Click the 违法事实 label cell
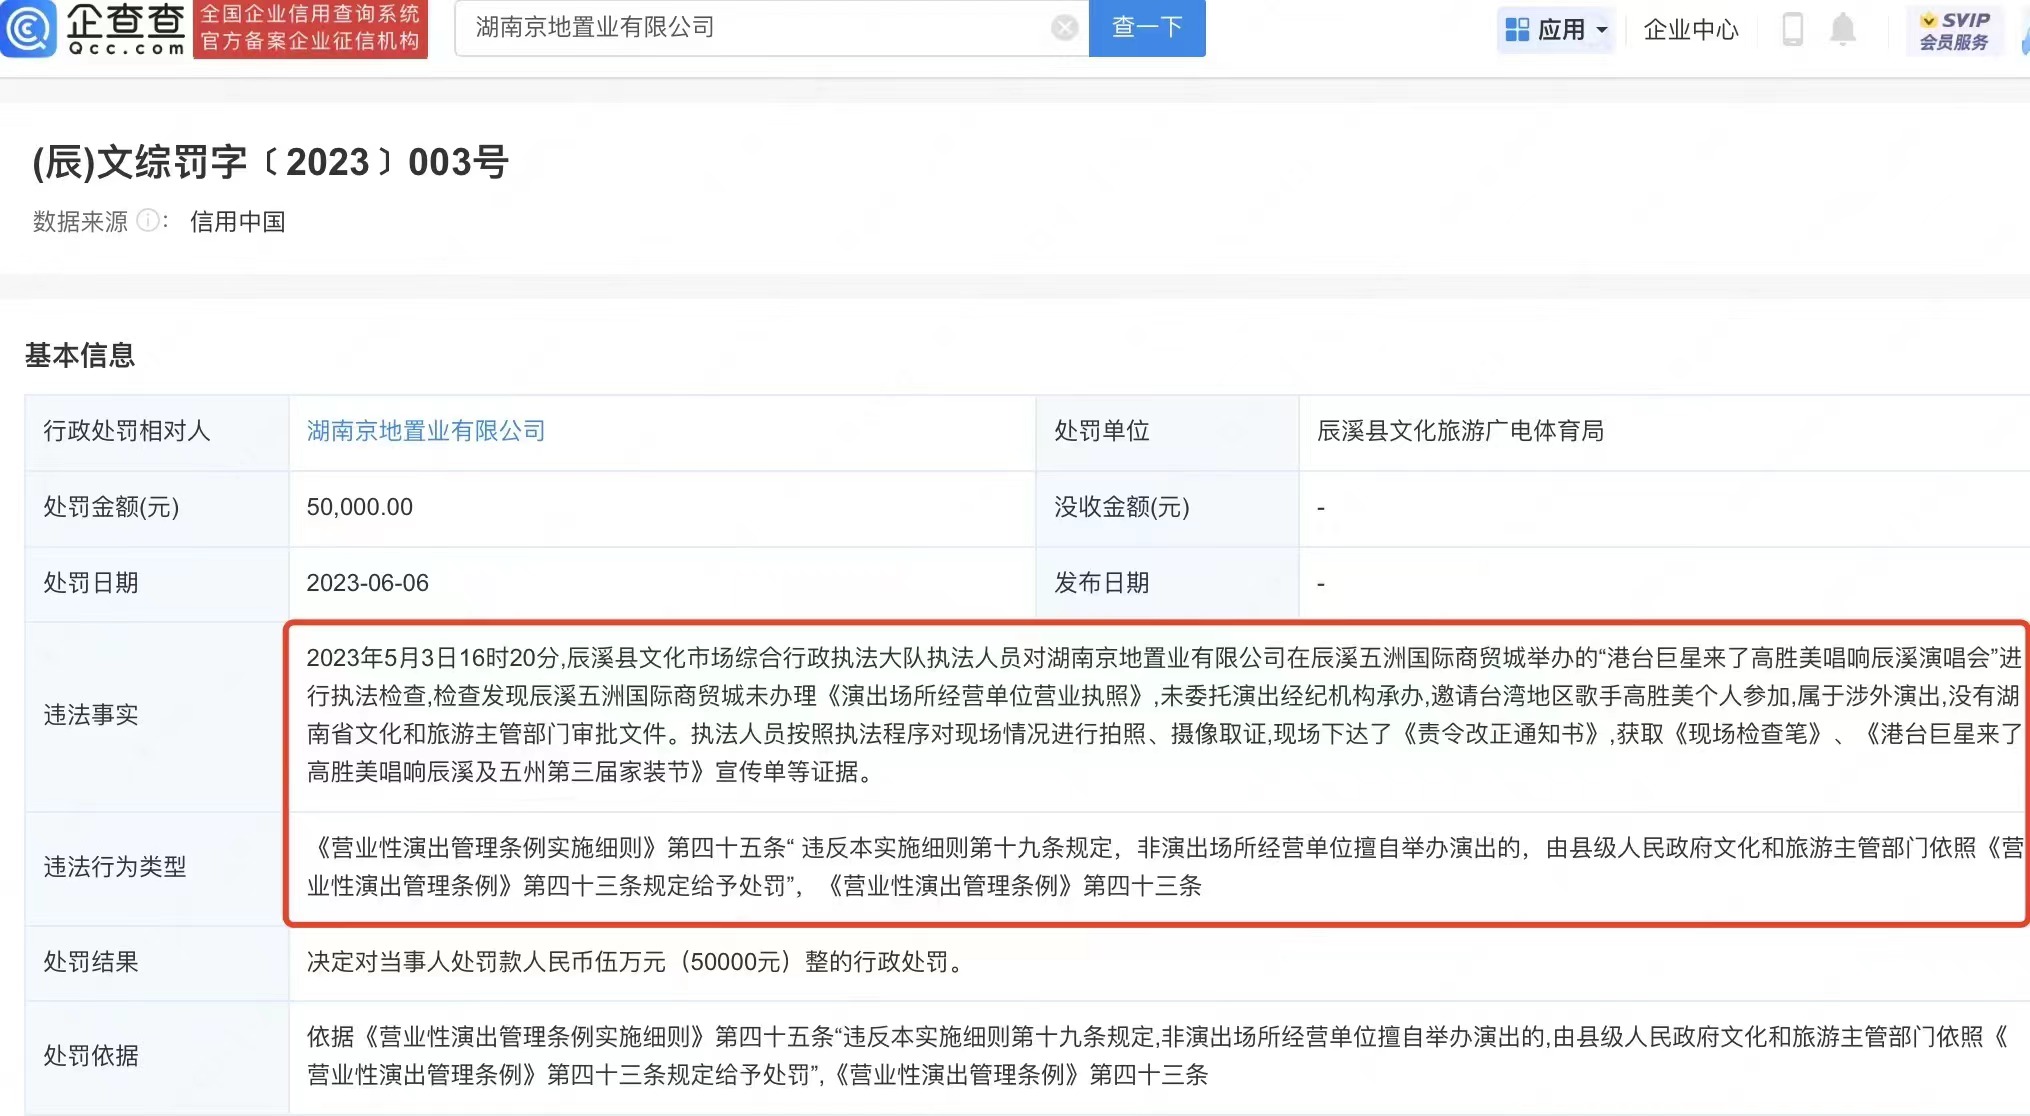This screenshot has width=2030, height=1116. (x=157, y=716)
